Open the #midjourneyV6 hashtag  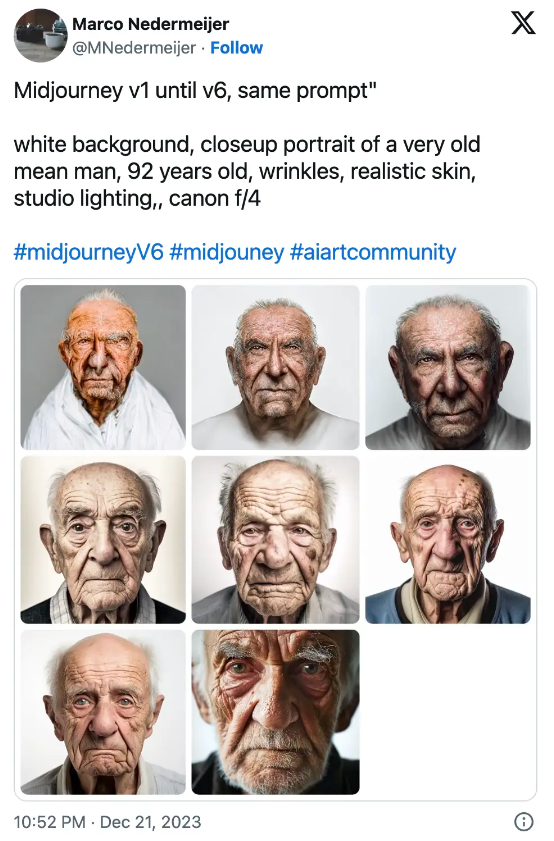tap(88, 252)
